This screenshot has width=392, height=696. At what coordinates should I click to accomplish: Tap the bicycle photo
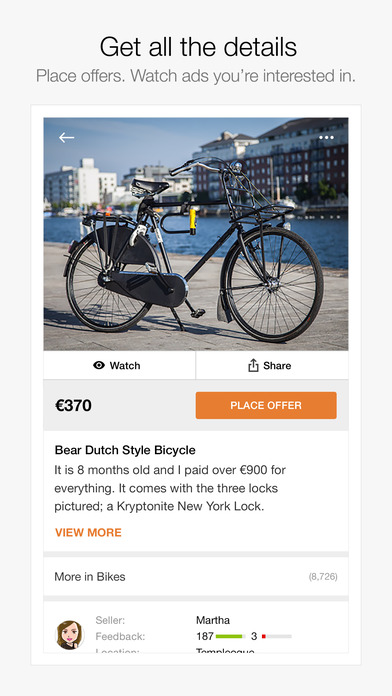tap(196, 234)
